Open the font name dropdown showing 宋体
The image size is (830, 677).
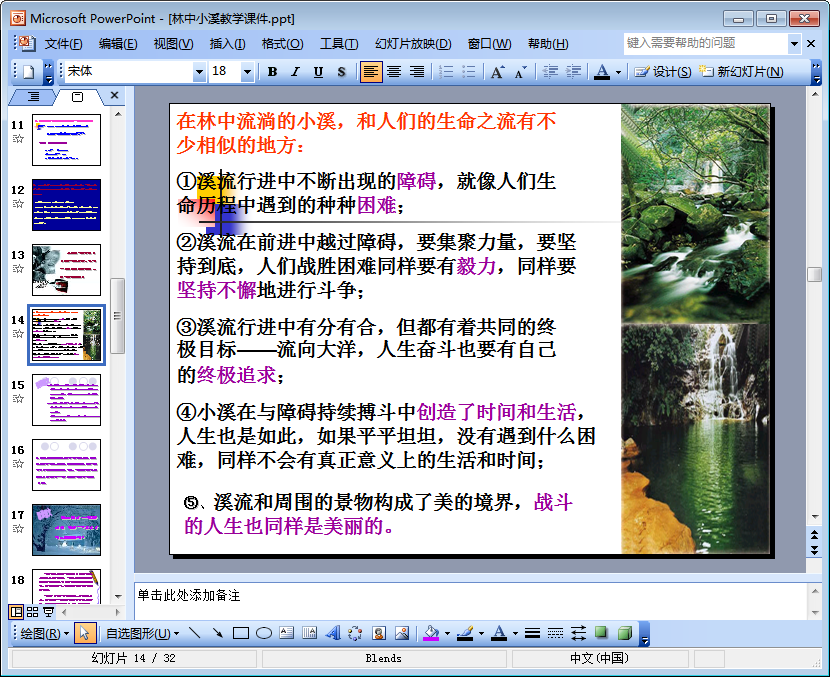tap(199, 71)
